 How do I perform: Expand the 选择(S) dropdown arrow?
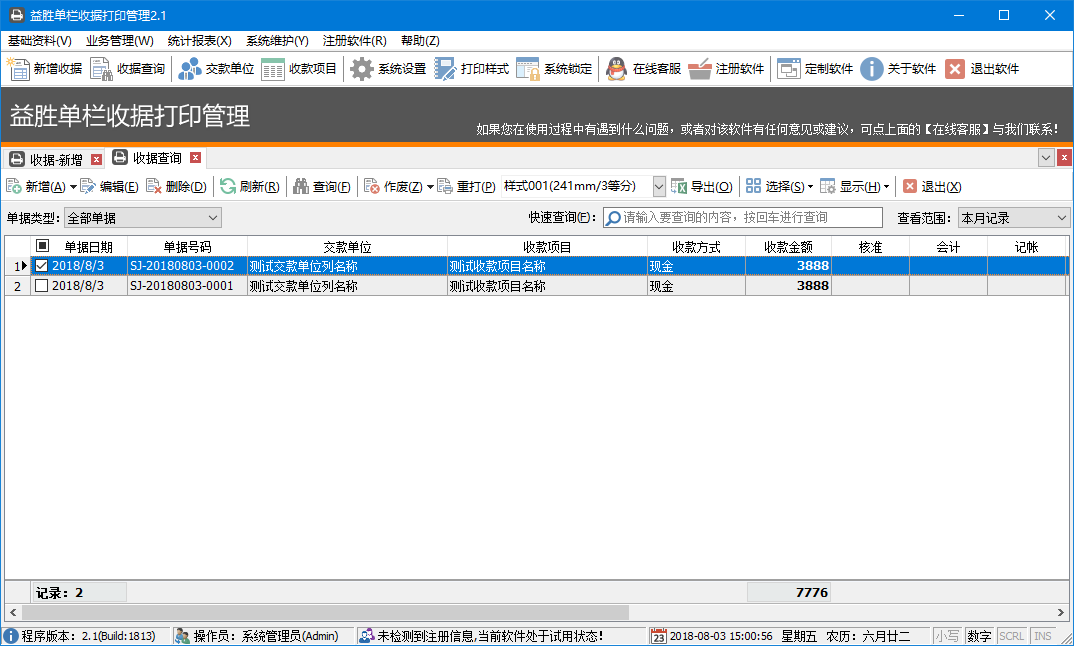tap(810, 187)
